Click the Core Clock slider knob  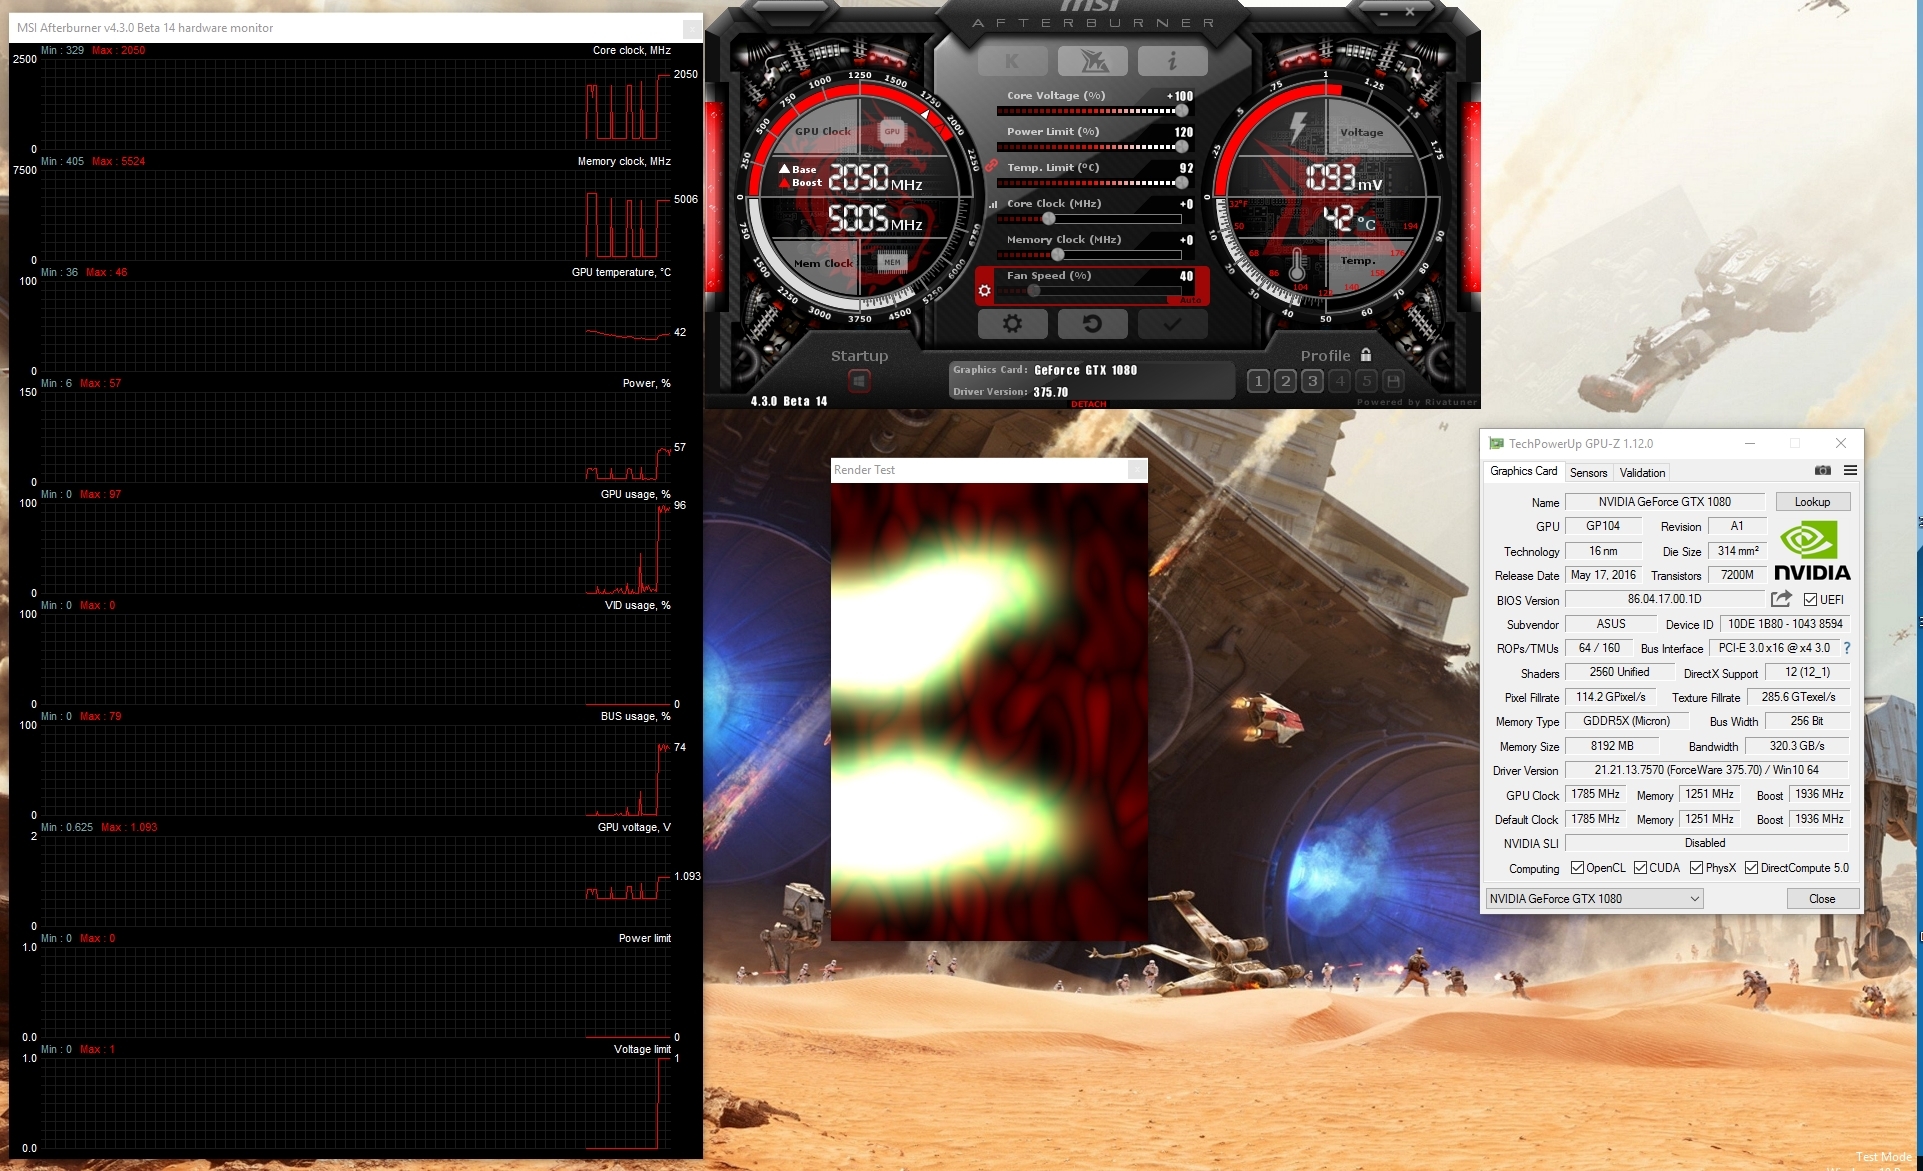[x=1049, y=219]
